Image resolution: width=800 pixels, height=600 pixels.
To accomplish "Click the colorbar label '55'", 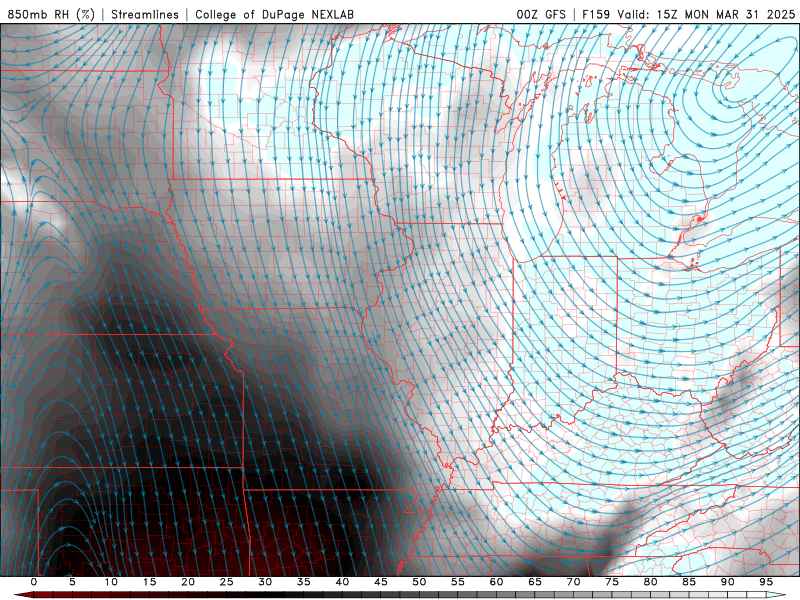I will pos(458,582).
